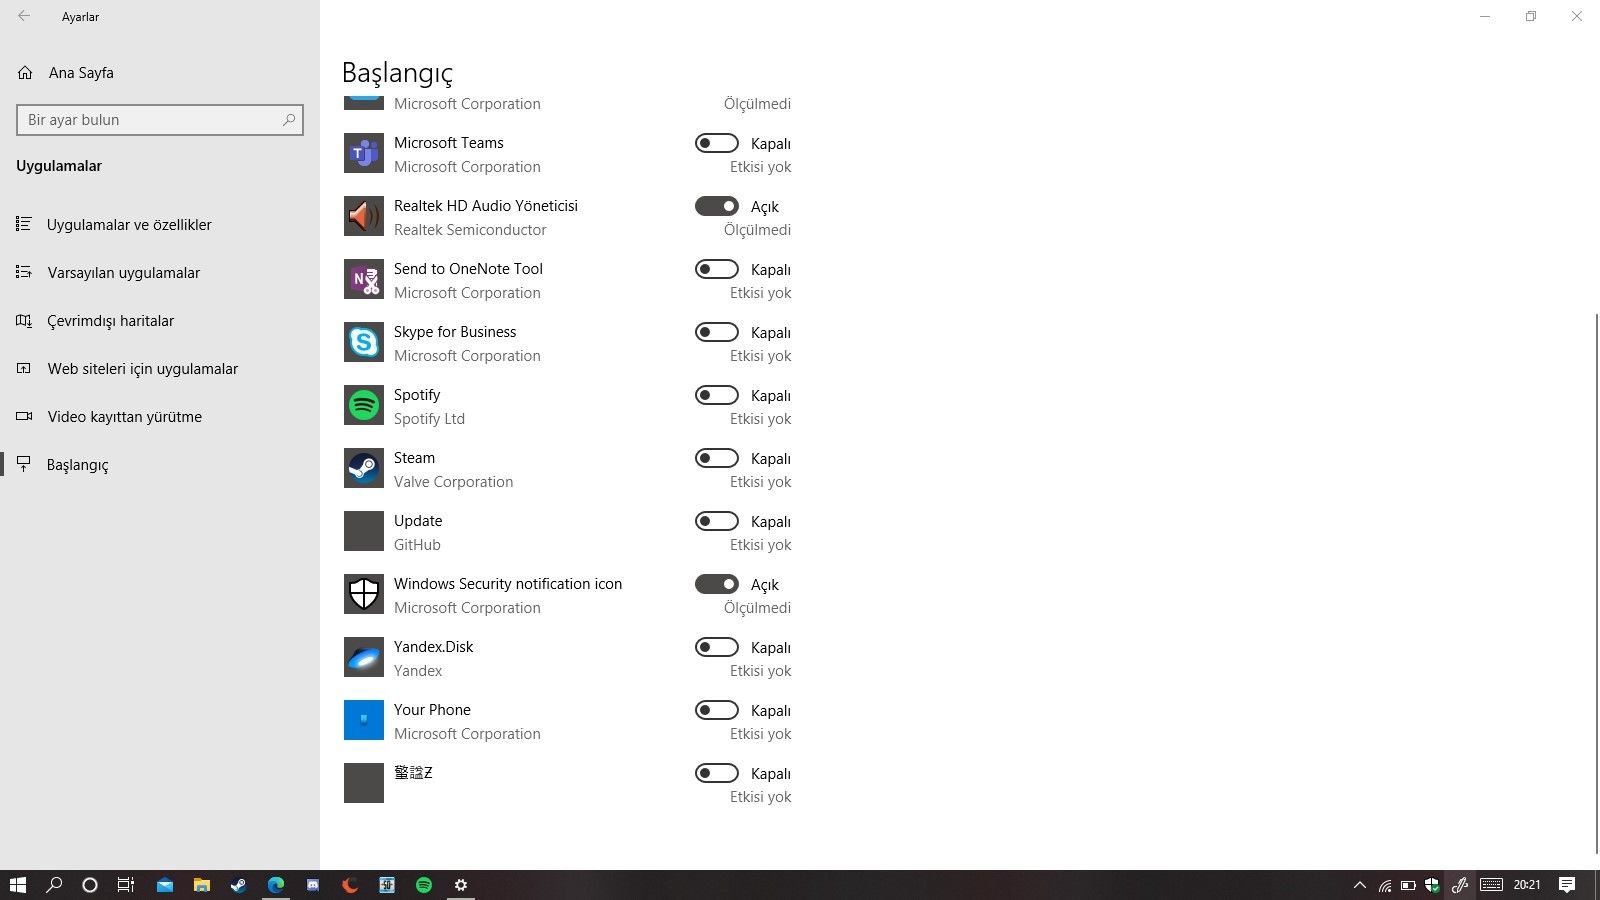This screenshot has width=1600, height=900.
Task: Click the 'Your Phone' app name
Action: coord(432,710)
